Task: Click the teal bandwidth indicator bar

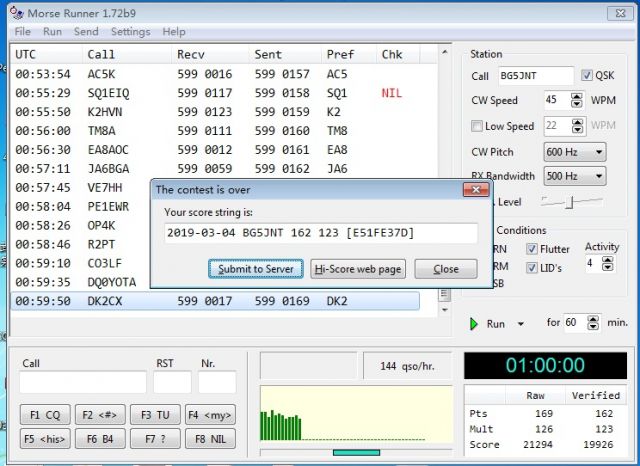Action: pyautogui.click(x=356, y=452)
